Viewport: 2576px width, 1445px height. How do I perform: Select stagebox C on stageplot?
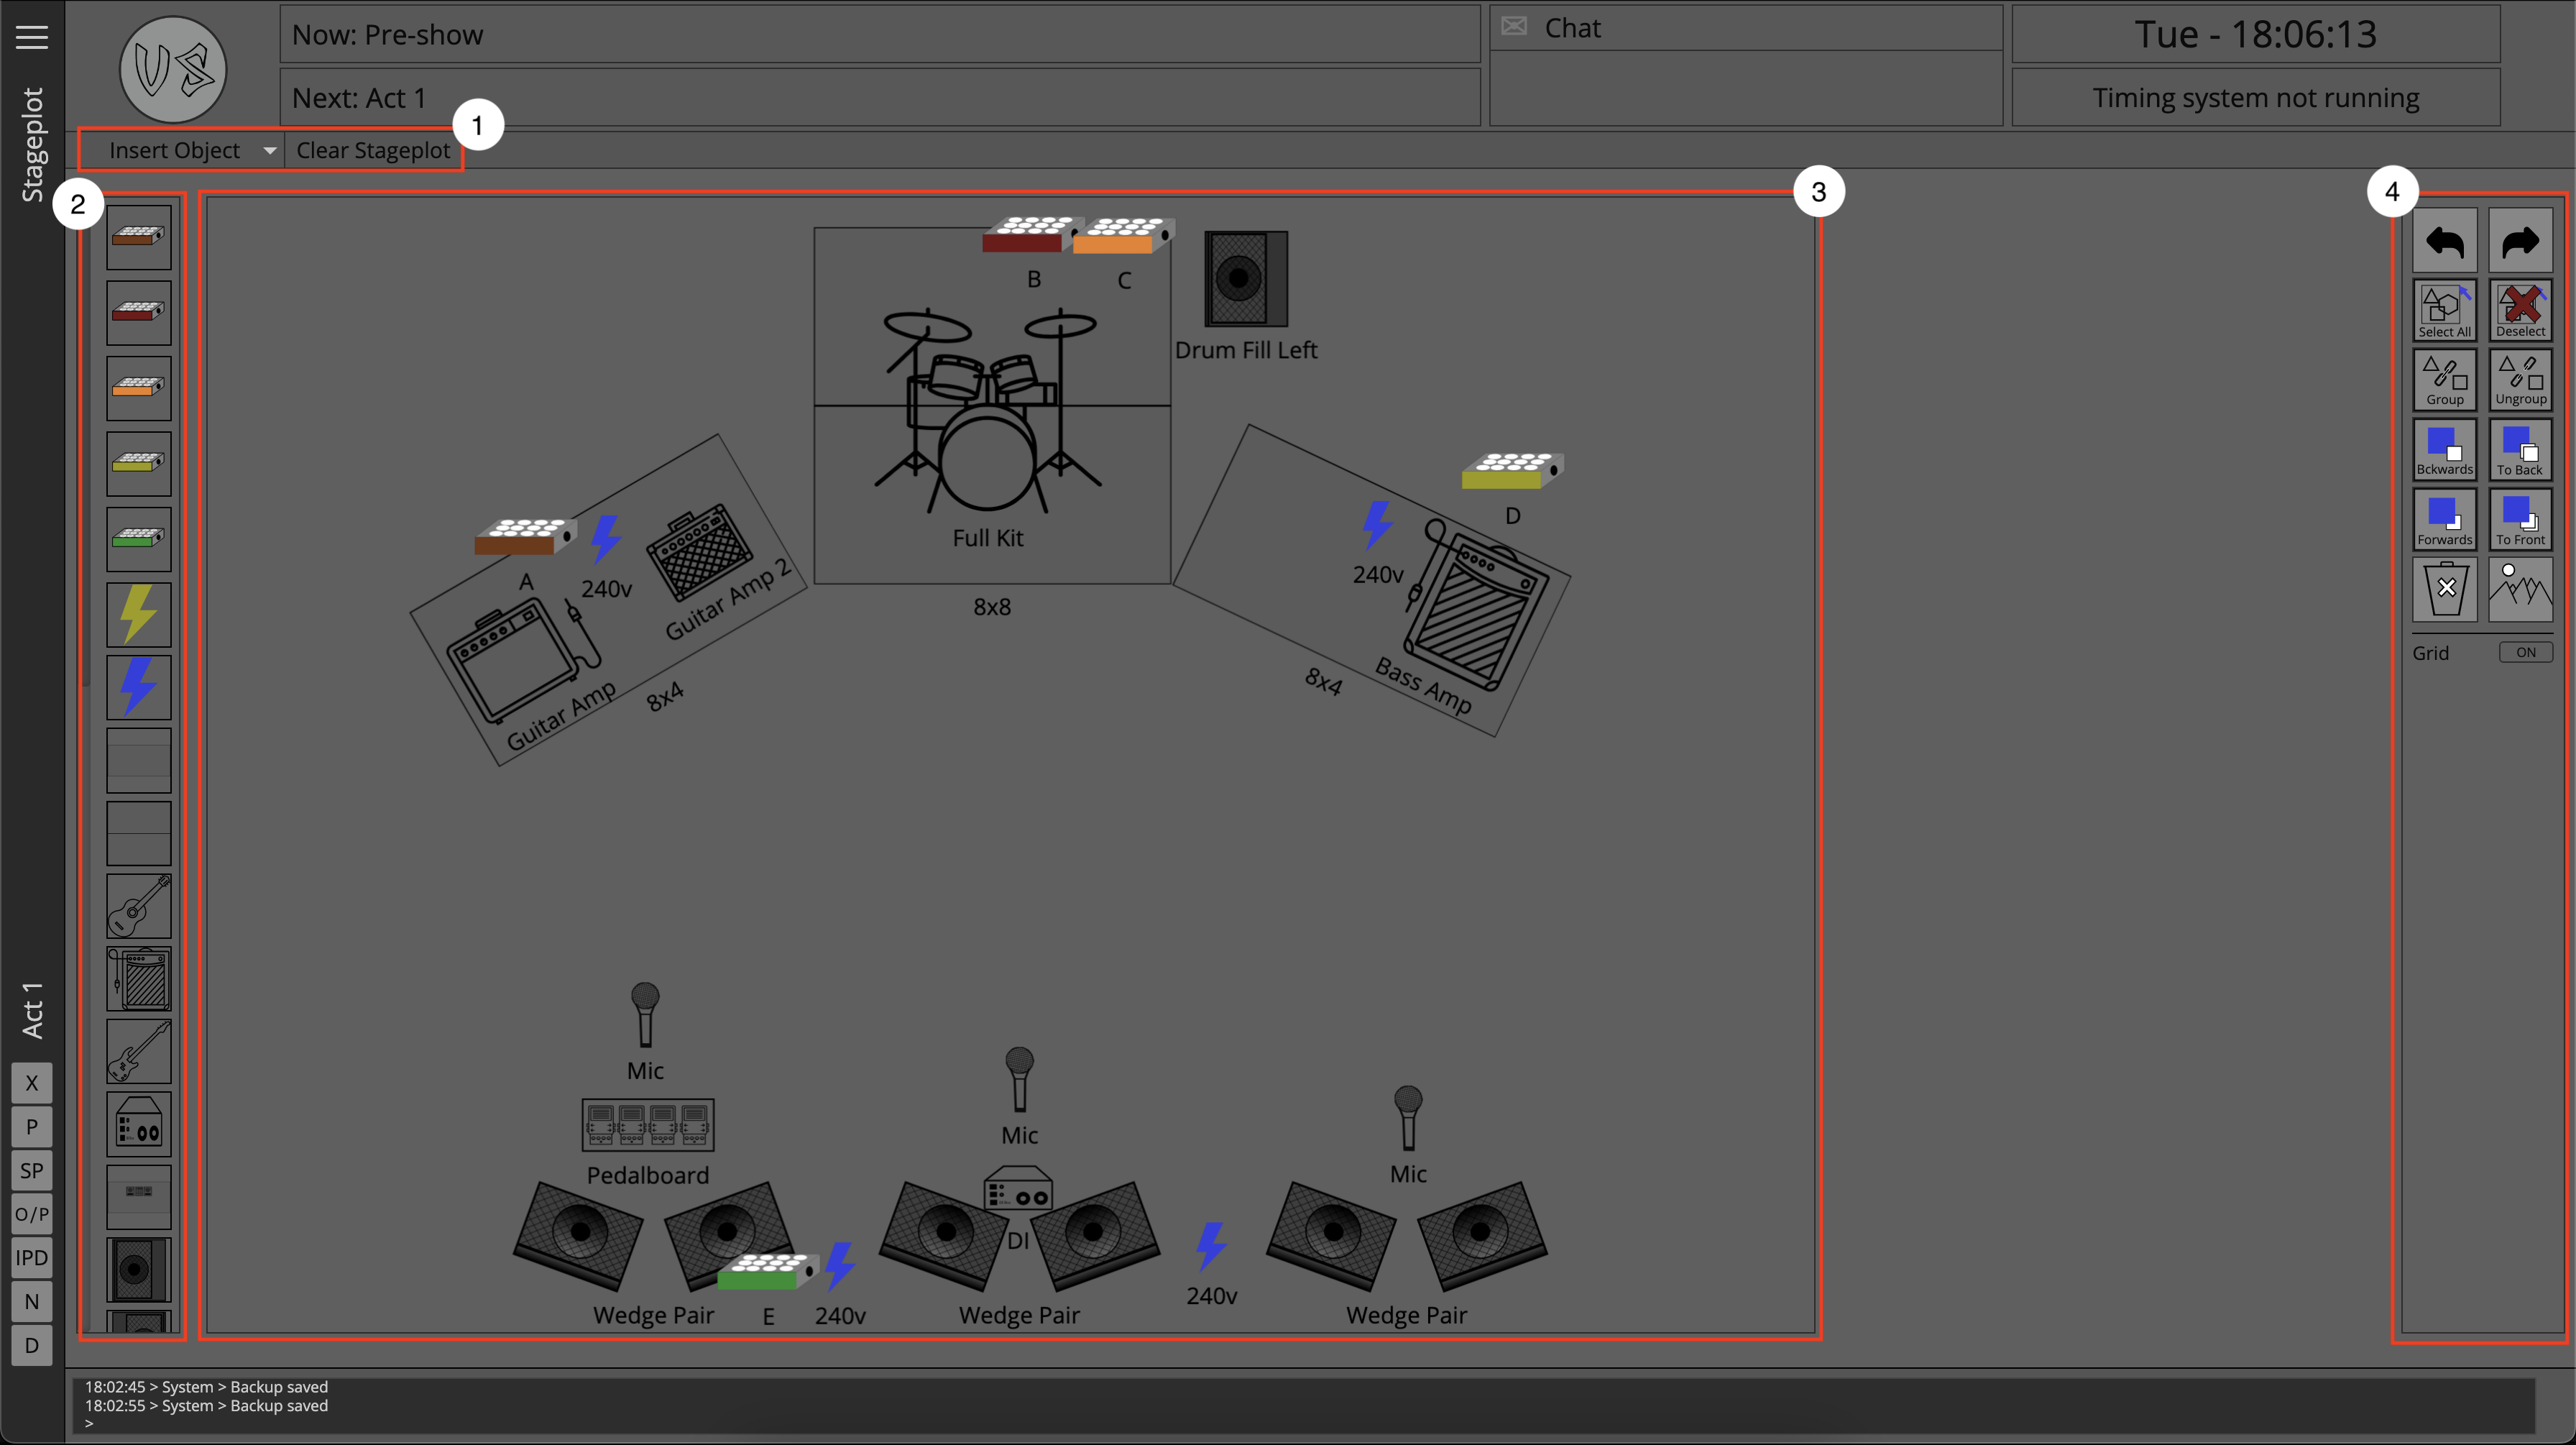click(1124, 235)
